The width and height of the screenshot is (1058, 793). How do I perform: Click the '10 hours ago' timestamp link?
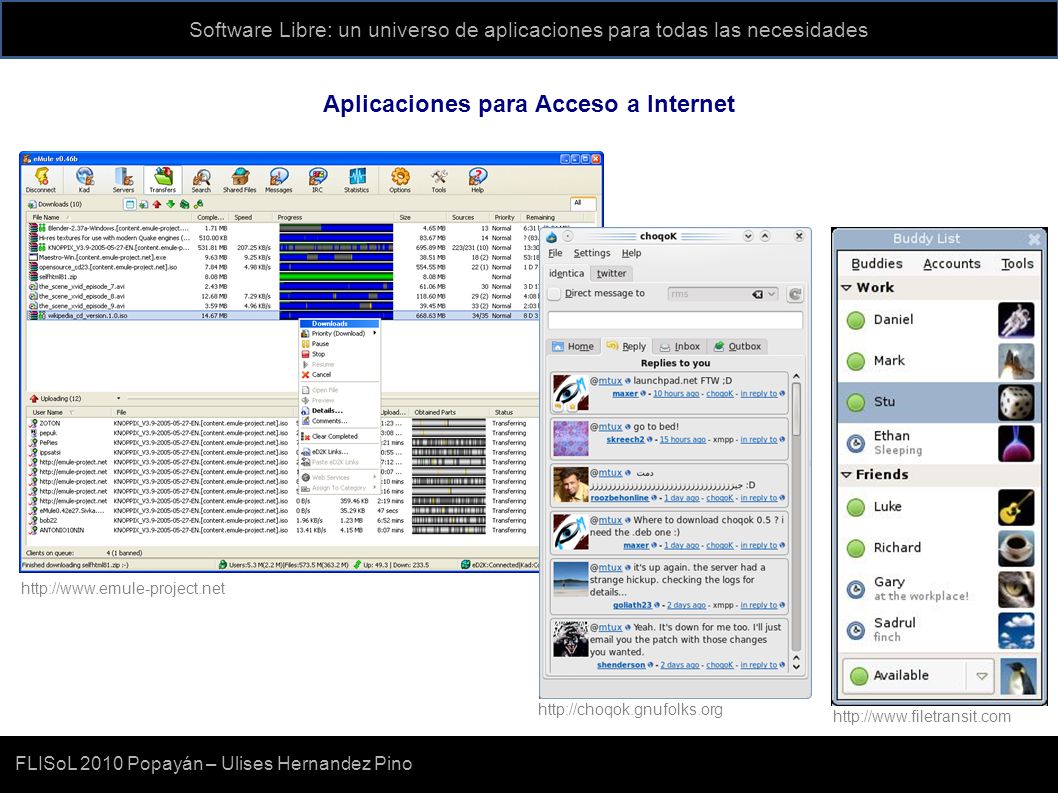click(x=675, y=393)
